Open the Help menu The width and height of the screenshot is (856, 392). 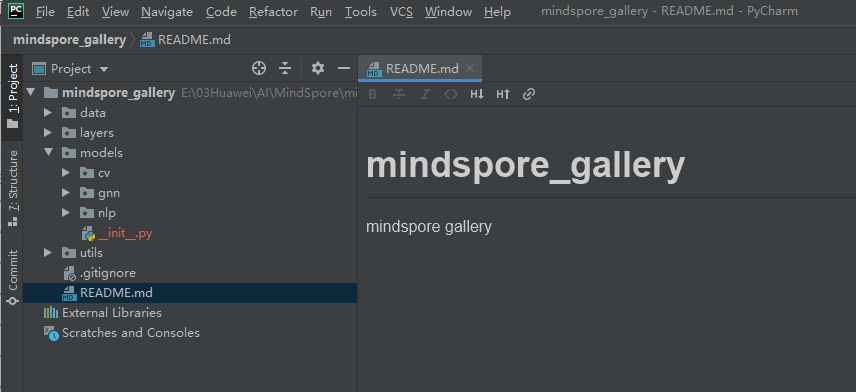[x=497, y=11]
